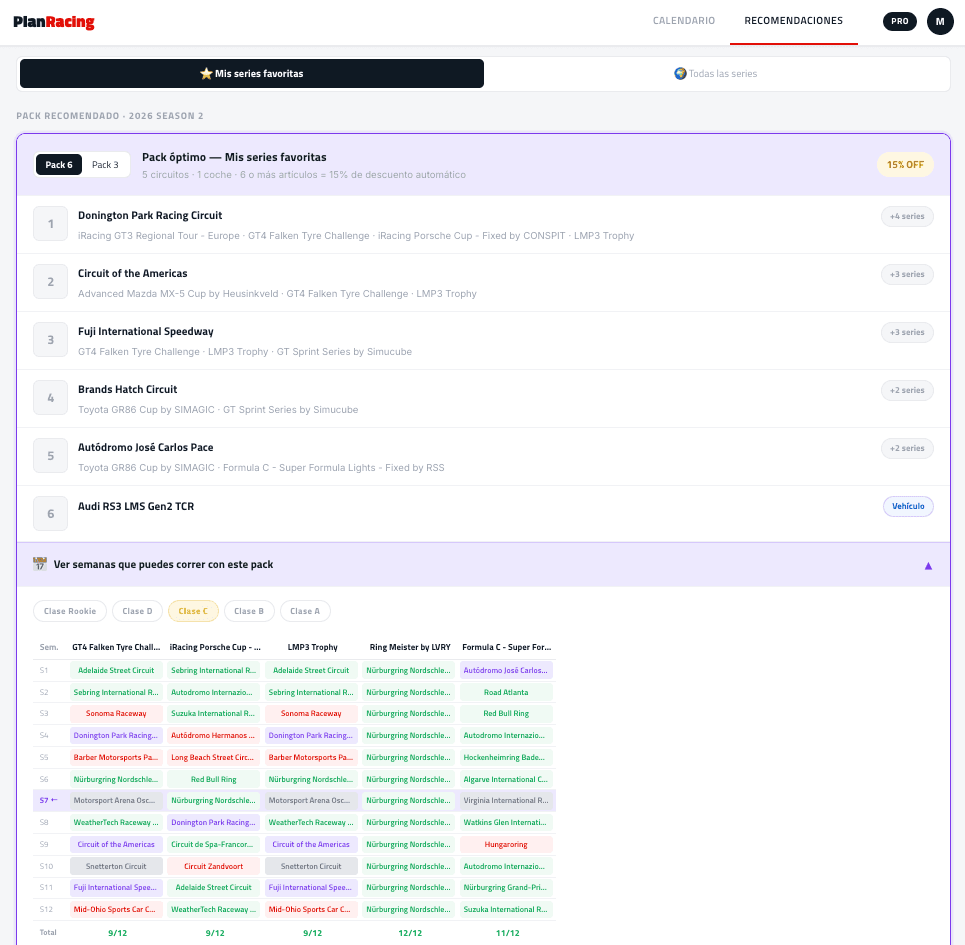
Task: Expand +3 series for Fuji International Speedway
Action: (907, 332)
